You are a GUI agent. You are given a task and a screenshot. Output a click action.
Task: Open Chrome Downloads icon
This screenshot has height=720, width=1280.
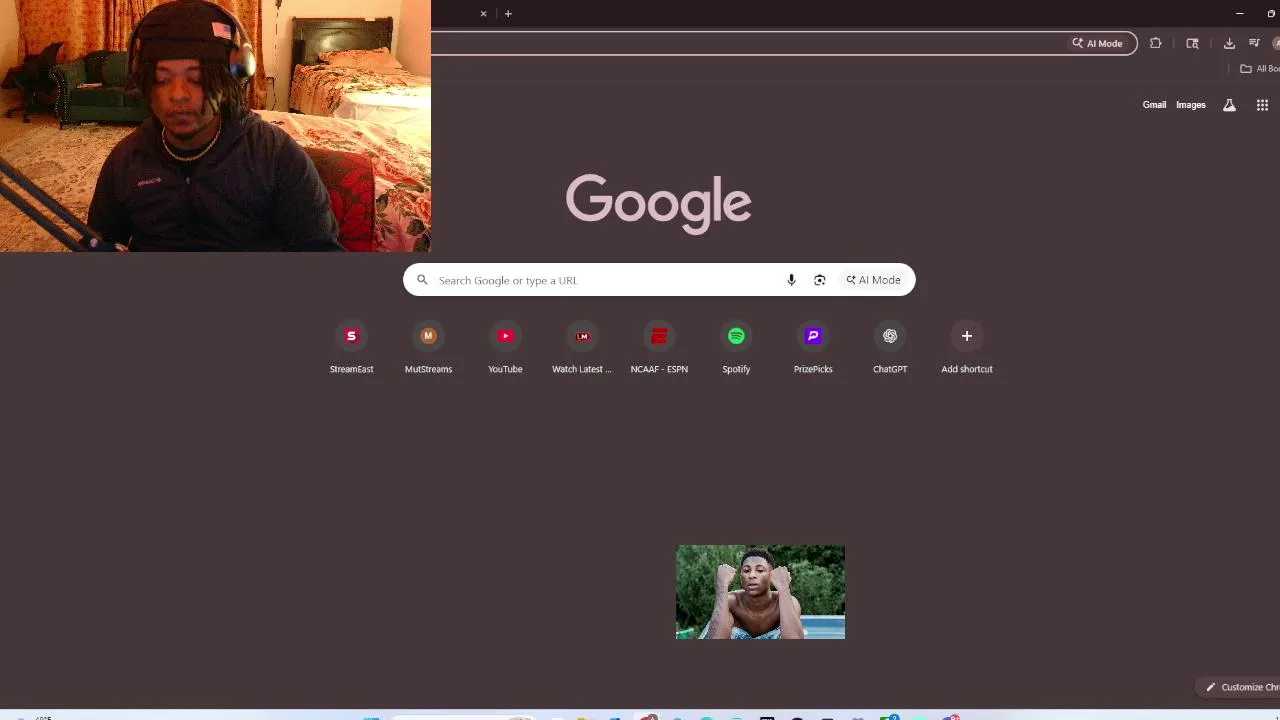pos(1229,43)
